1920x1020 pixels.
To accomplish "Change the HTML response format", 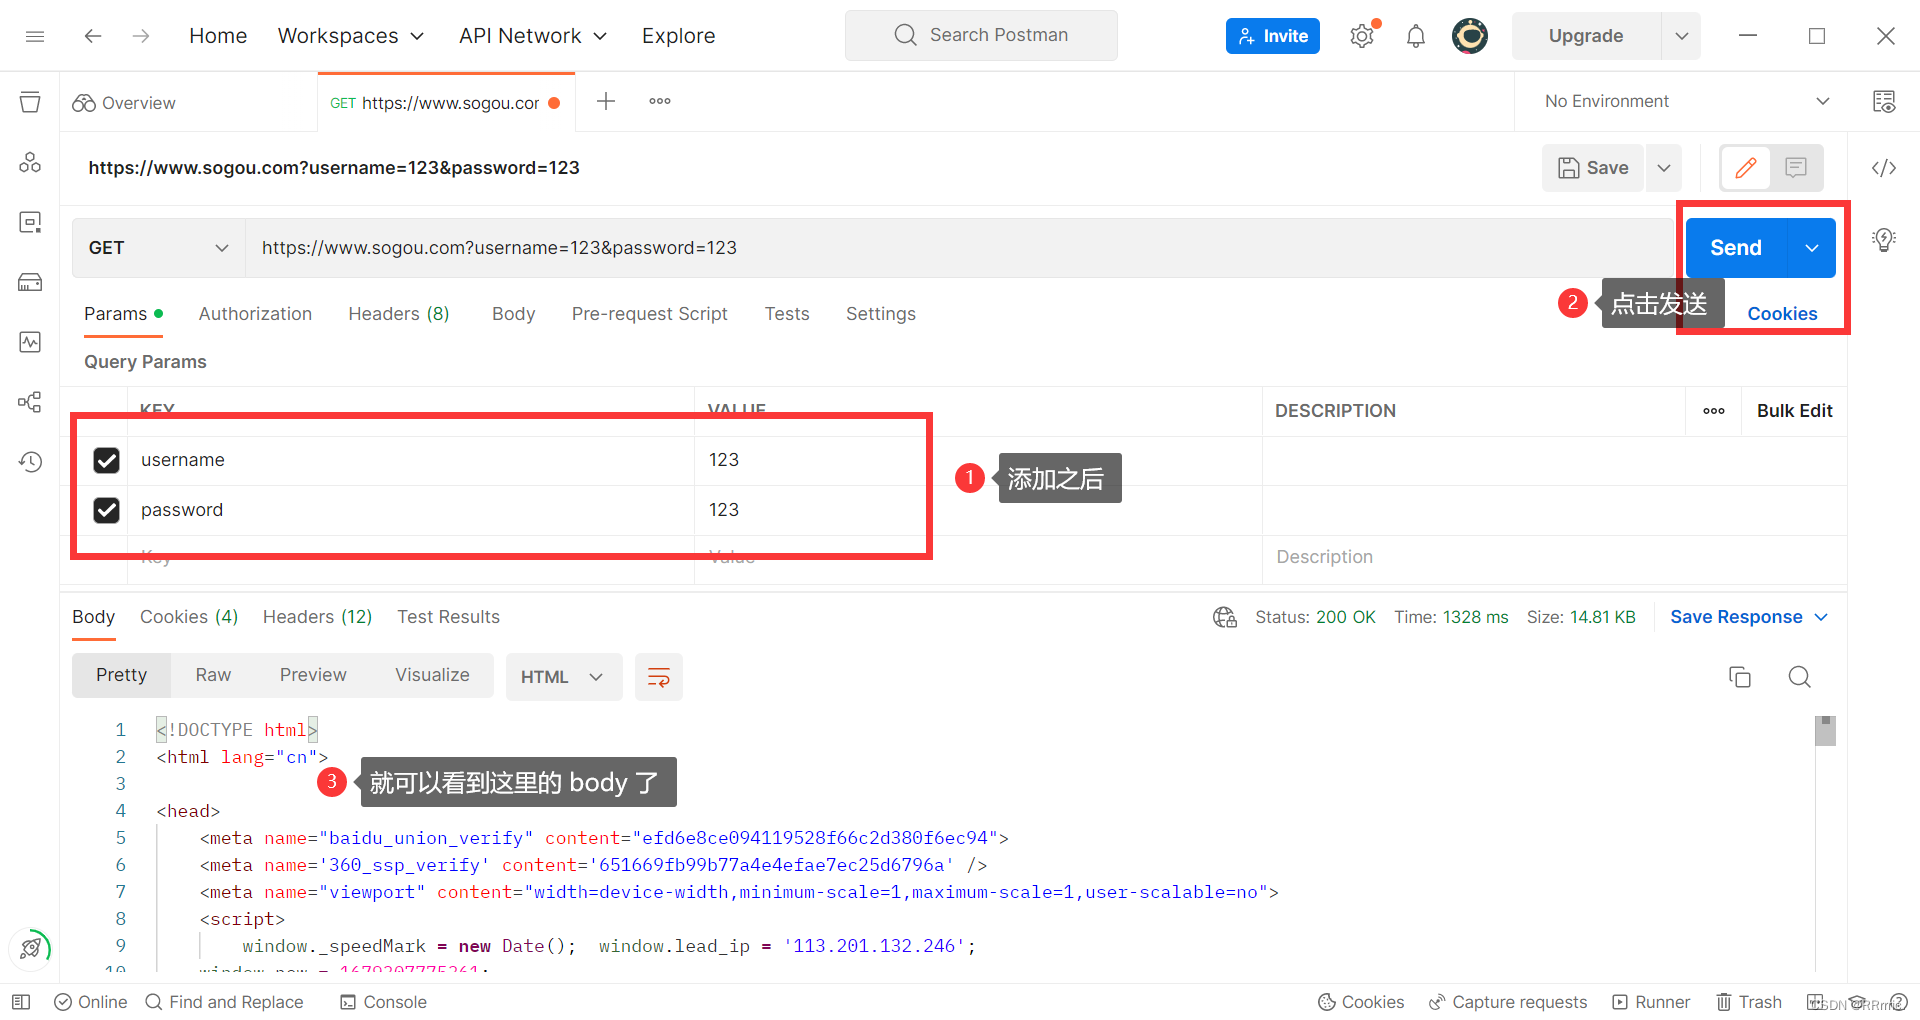I will pos(564,677).
